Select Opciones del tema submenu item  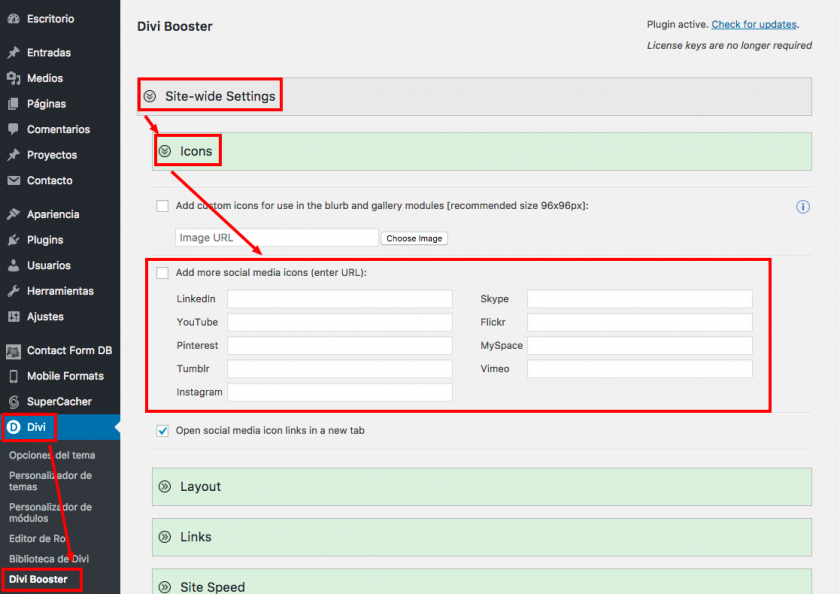[x=52, y=455]
